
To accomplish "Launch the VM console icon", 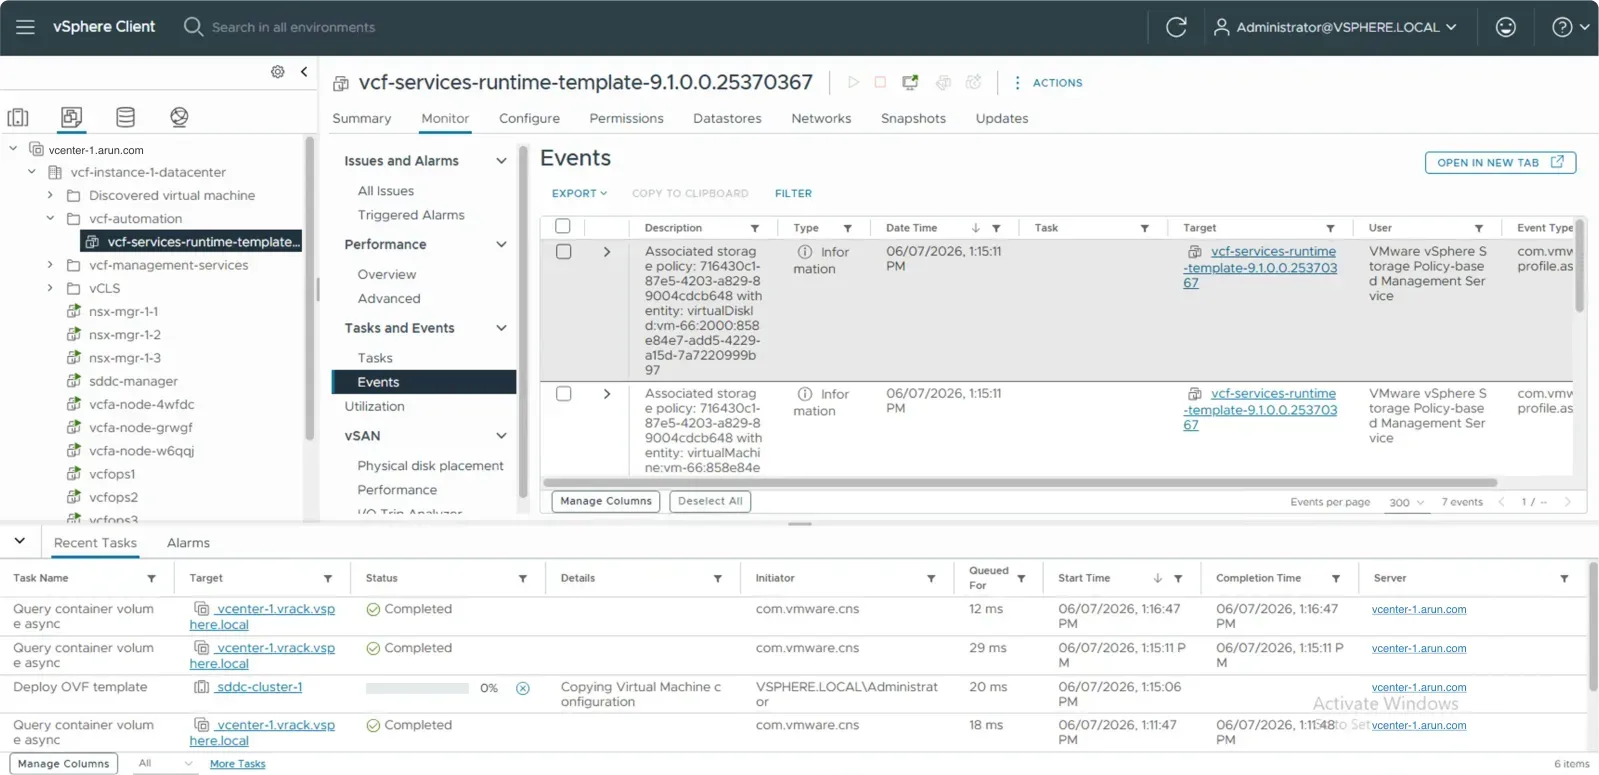I will [x=910, y=82].
